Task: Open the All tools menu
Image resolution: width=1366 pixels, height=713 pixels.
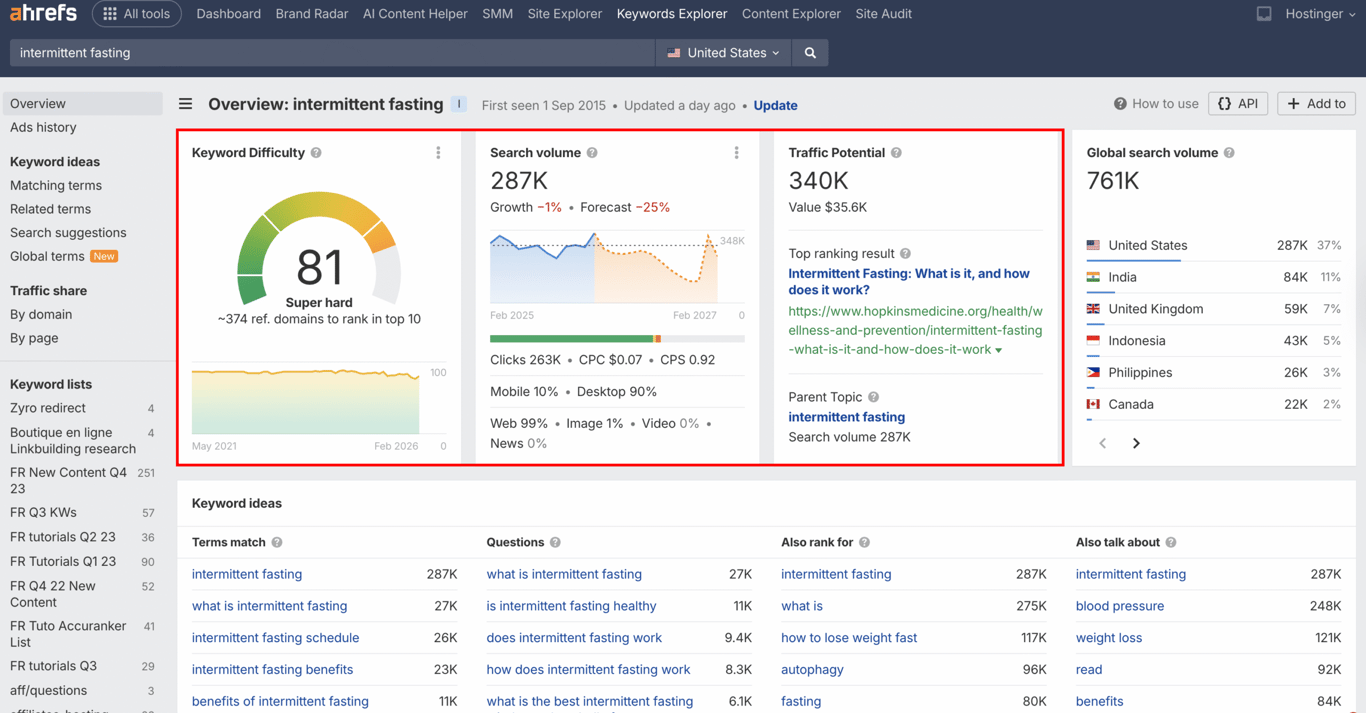Action: [136, 14]
